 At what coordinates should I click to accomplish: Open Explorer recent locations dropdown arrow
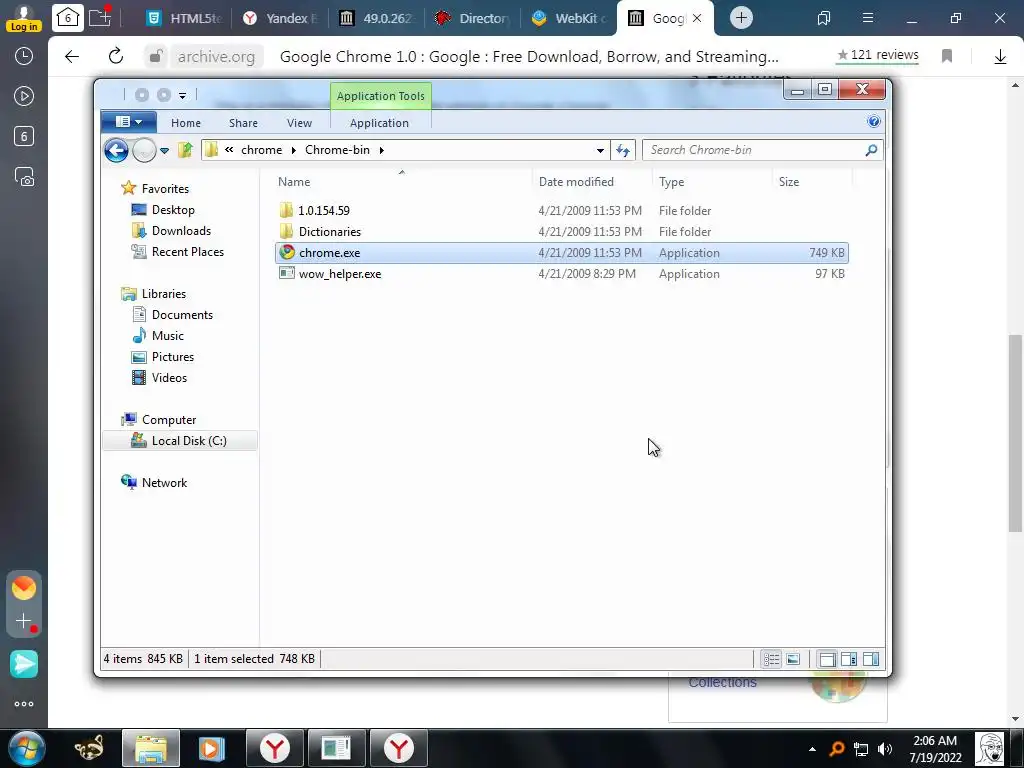(x=165, y=151)
